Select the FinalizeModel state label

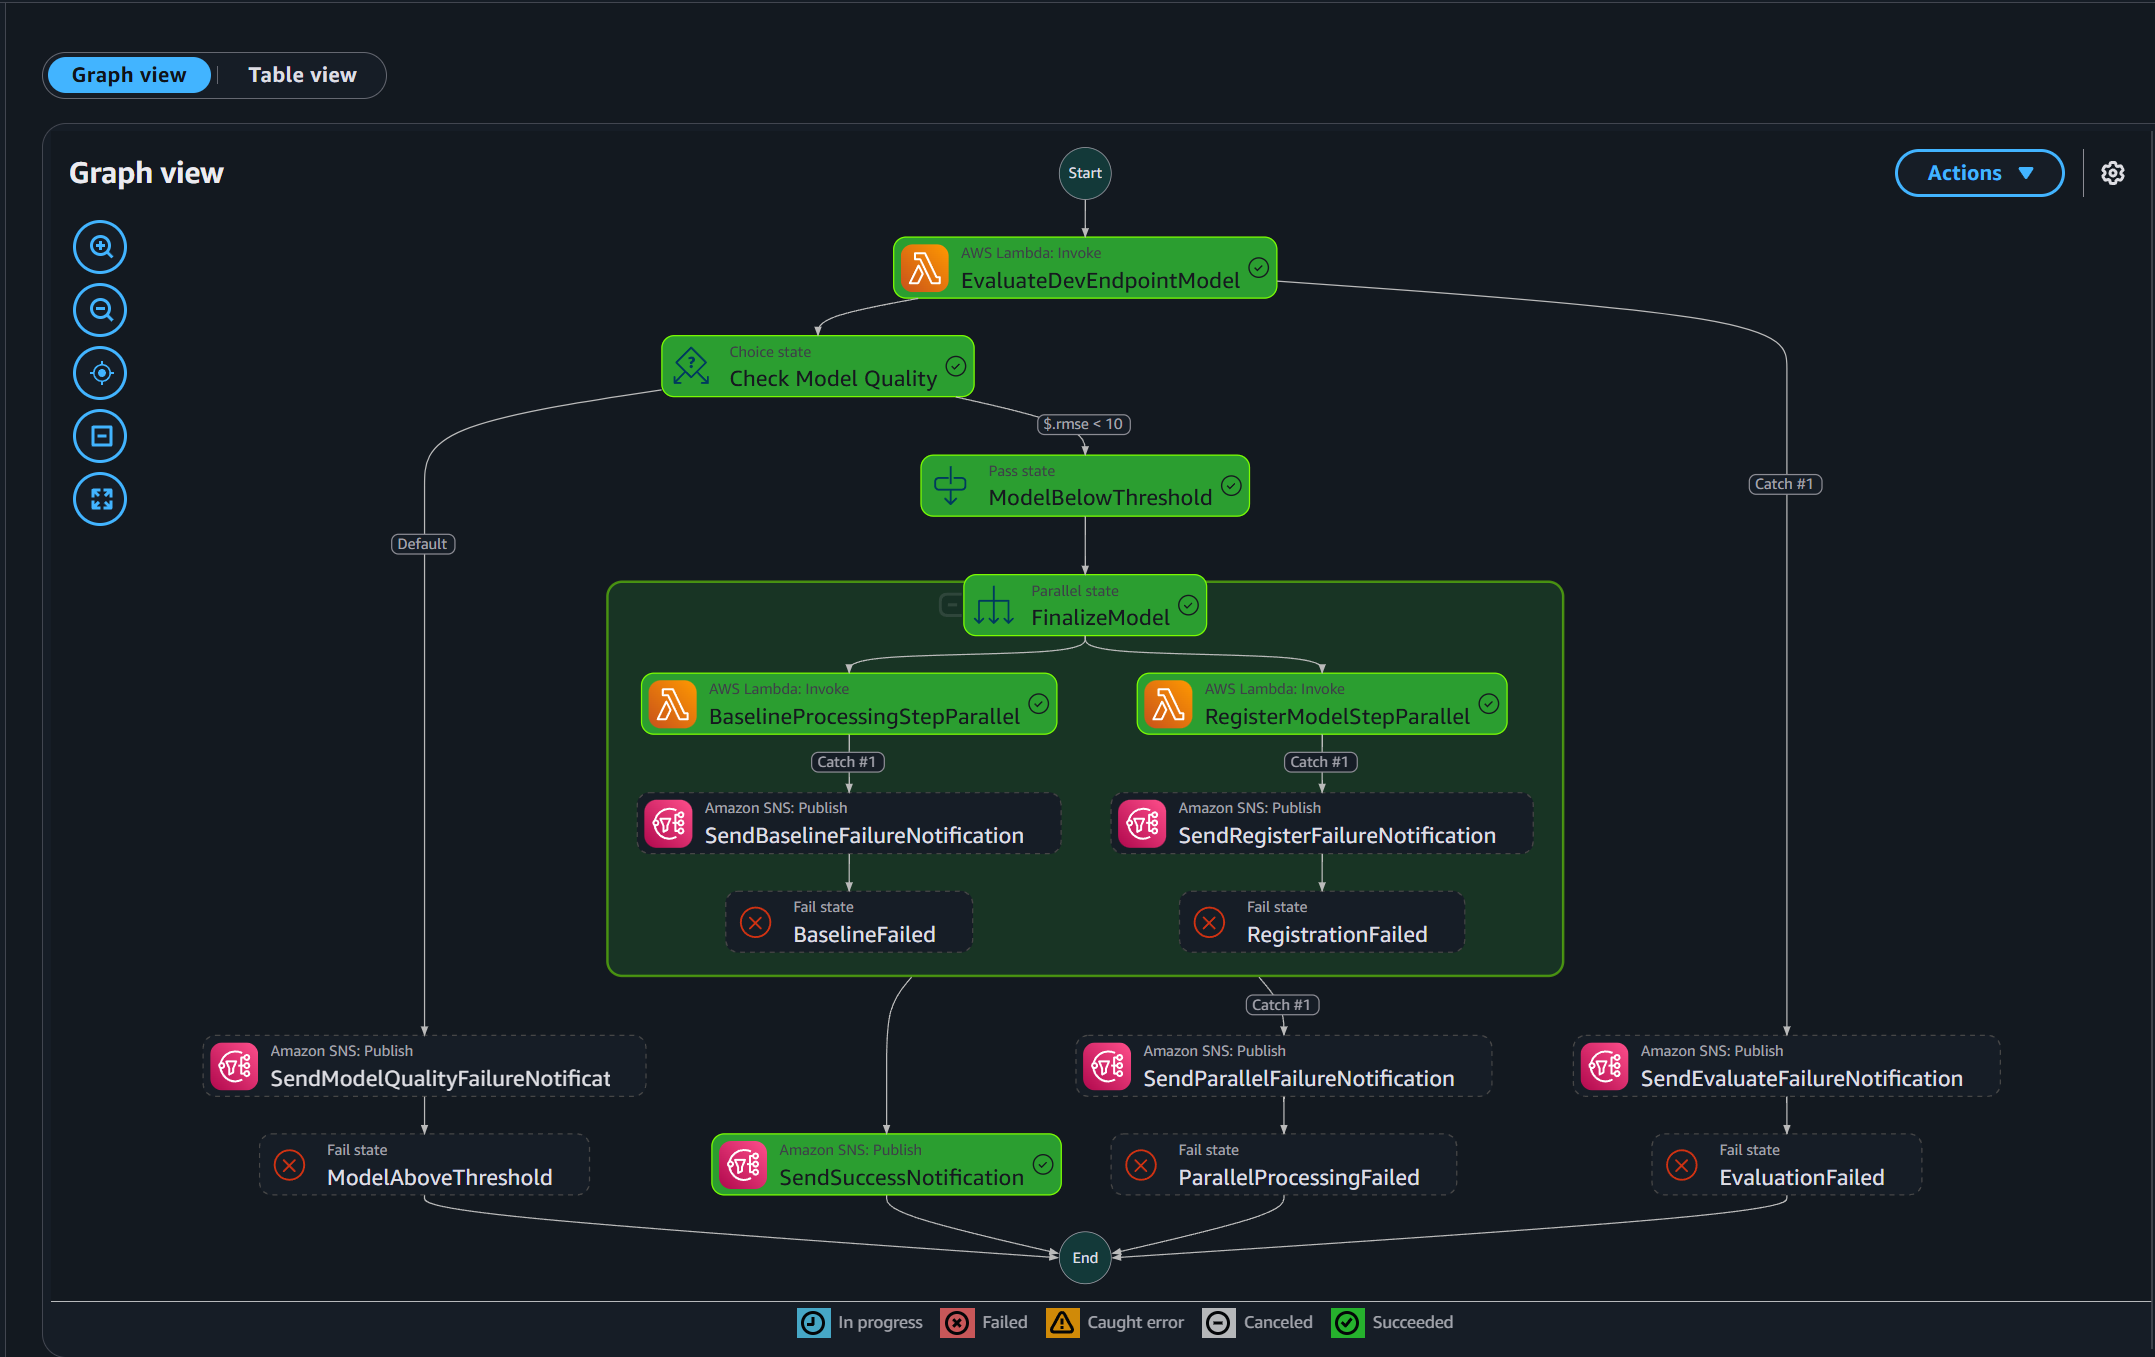[1100, 618]
